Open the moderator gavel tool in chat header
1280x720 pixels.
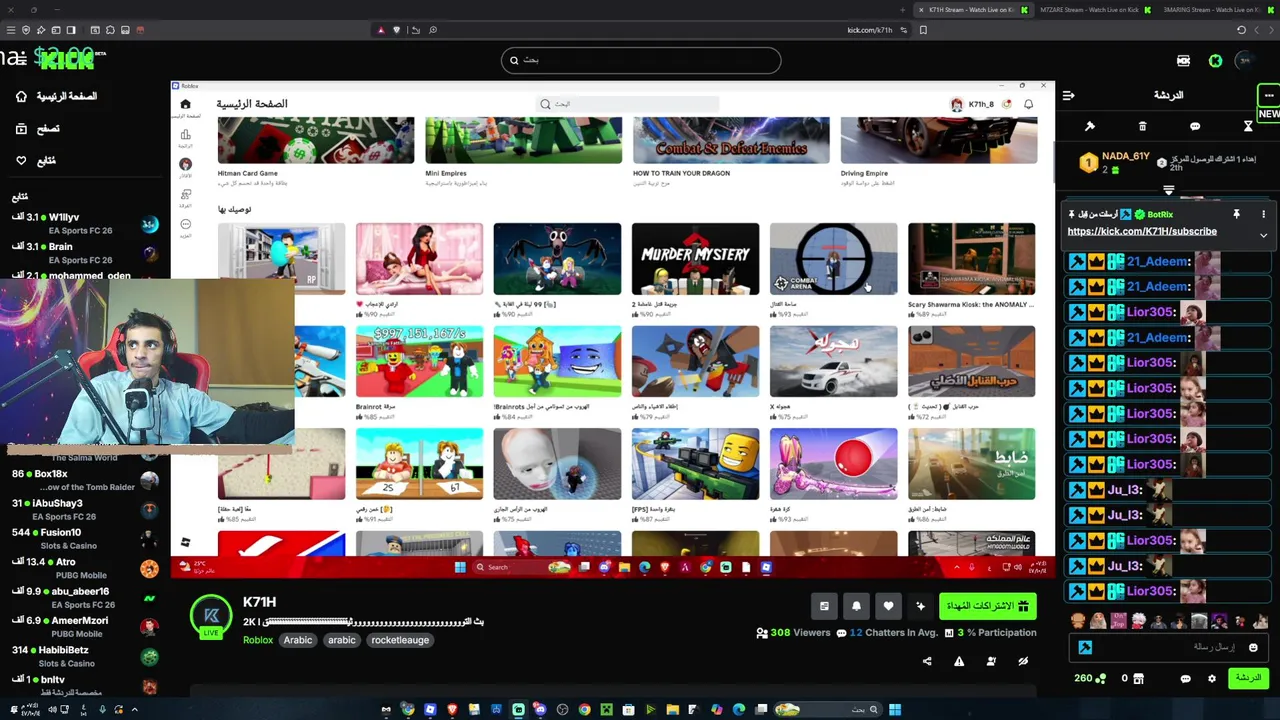1090,126
